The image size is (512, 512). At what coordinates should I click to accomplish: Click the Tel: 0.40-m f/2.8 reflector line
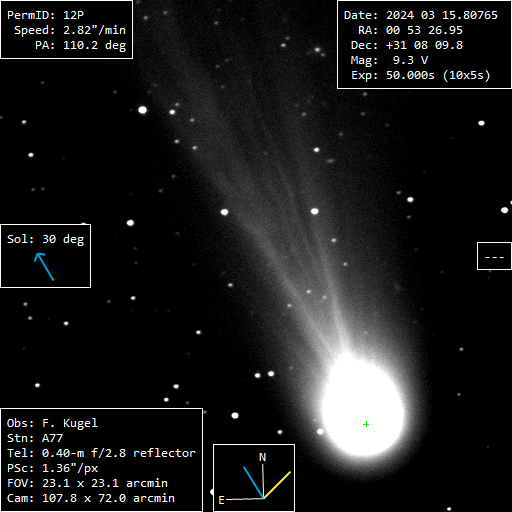(101, 453)
